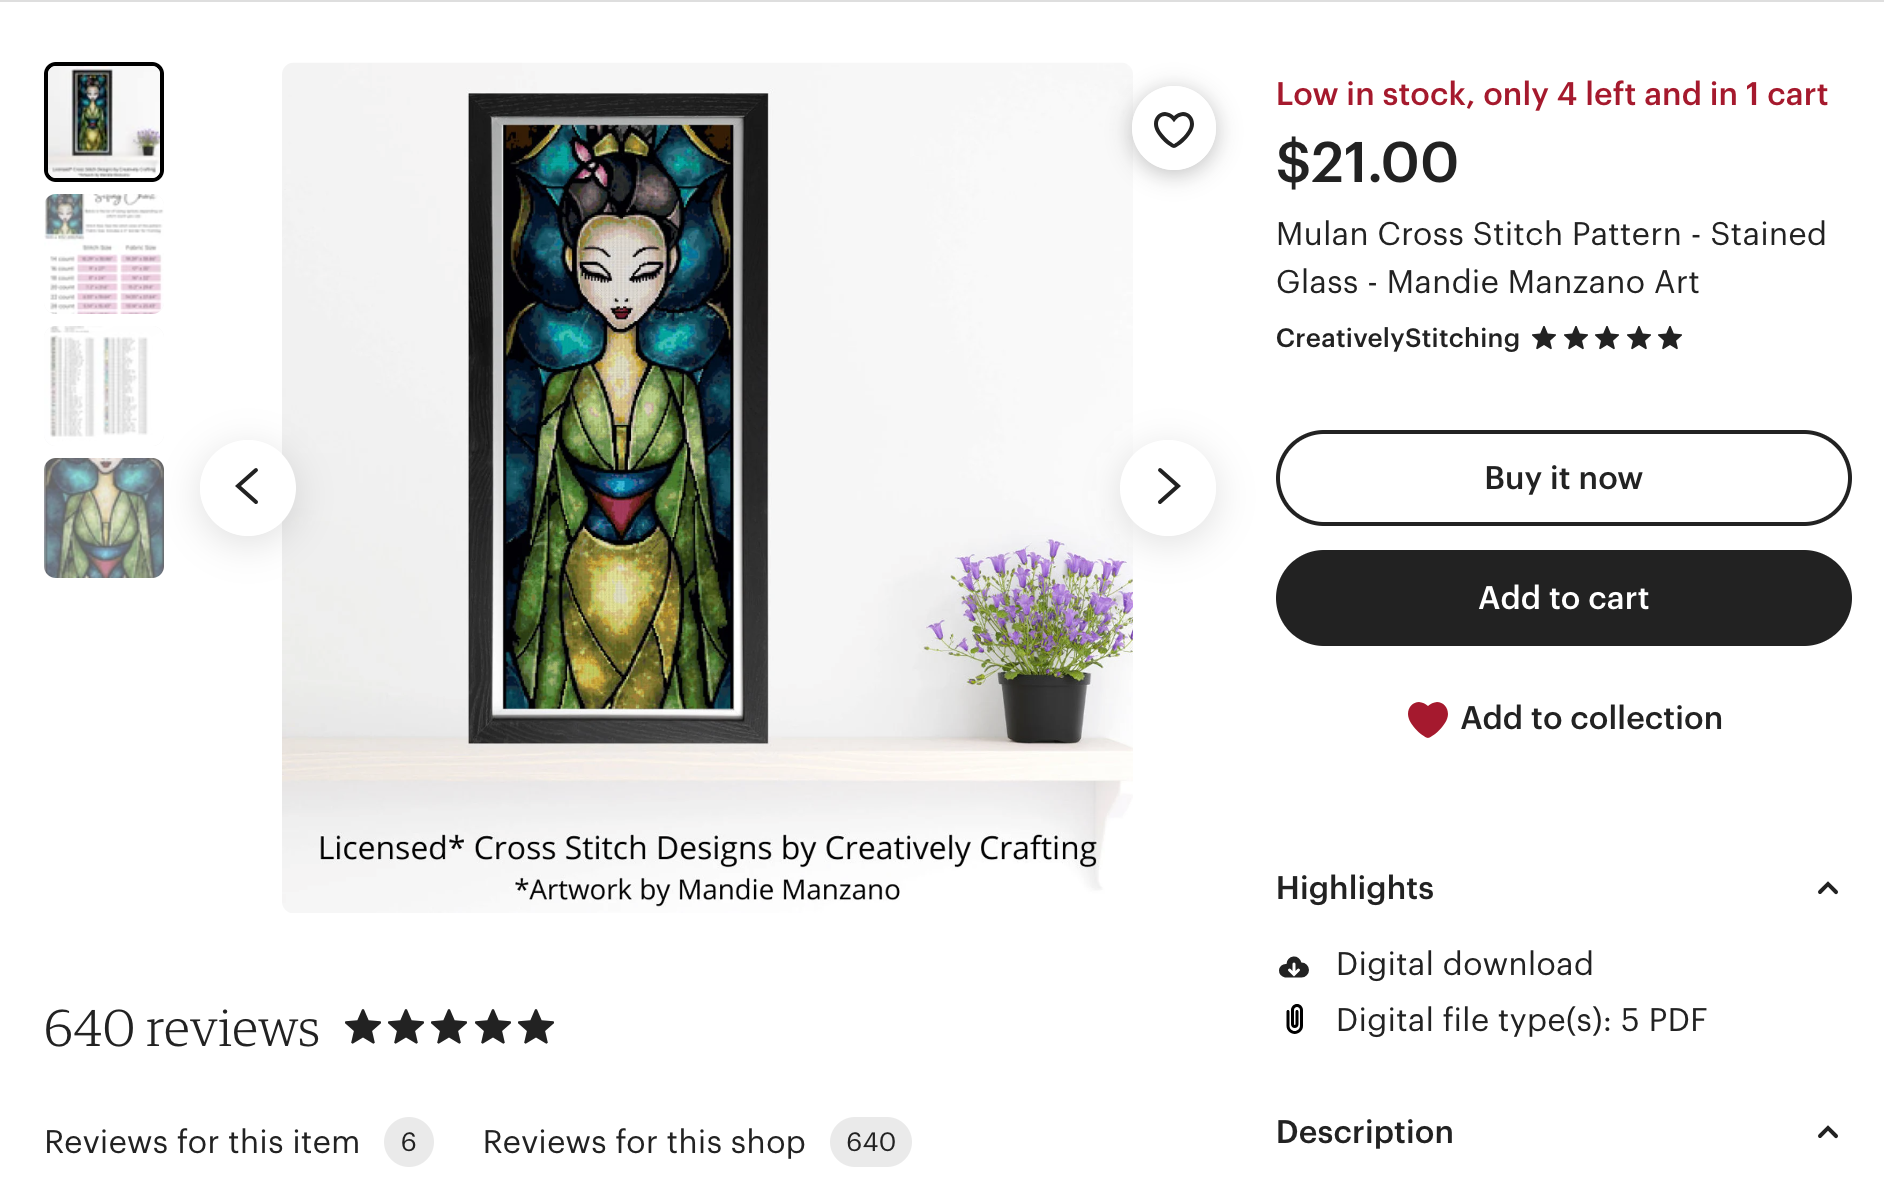The image size is (1884, 1190).
Task: Click the red heart beside Add to collection
Action: click(1427, 719)
